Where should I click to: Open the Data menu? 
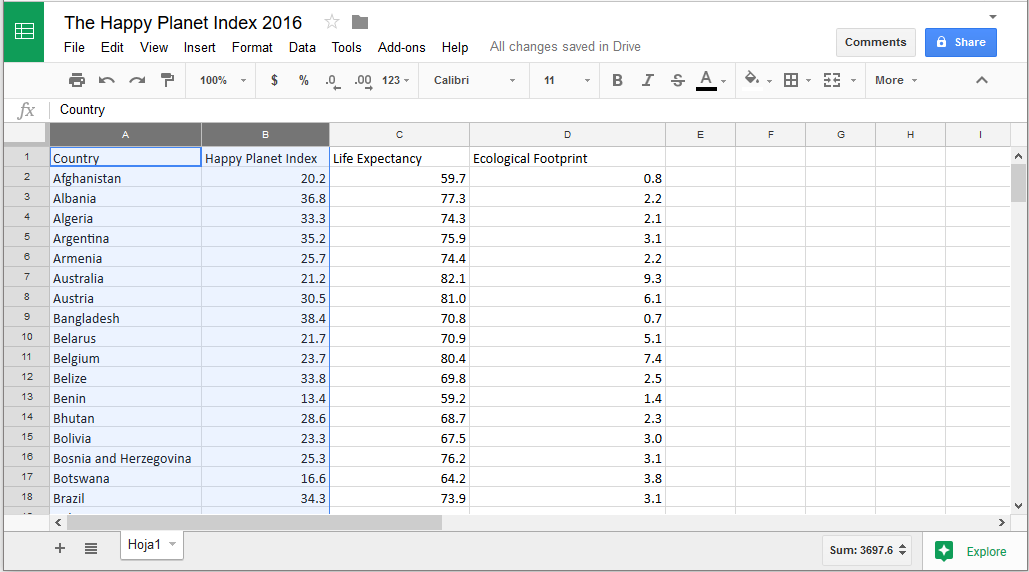[x=302, y=47]
